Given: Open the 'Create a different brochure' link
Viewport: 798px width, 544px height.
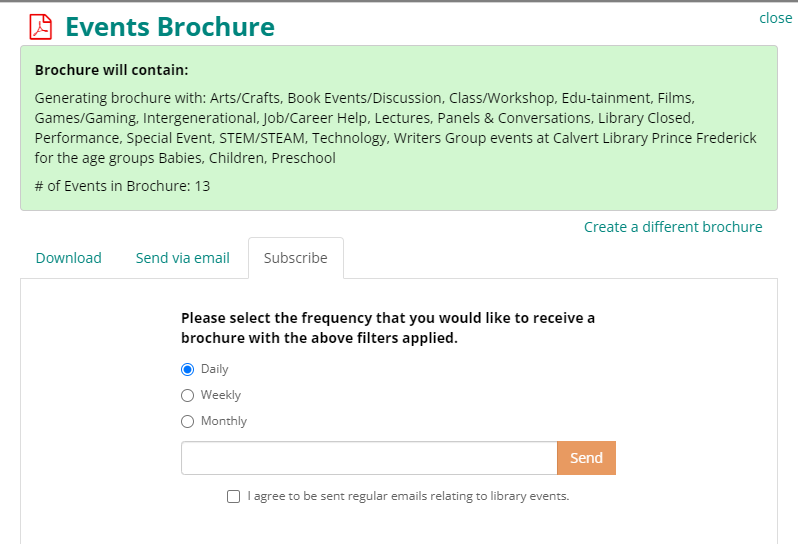Looking at the screenshot, I should [x=672, y=227].
